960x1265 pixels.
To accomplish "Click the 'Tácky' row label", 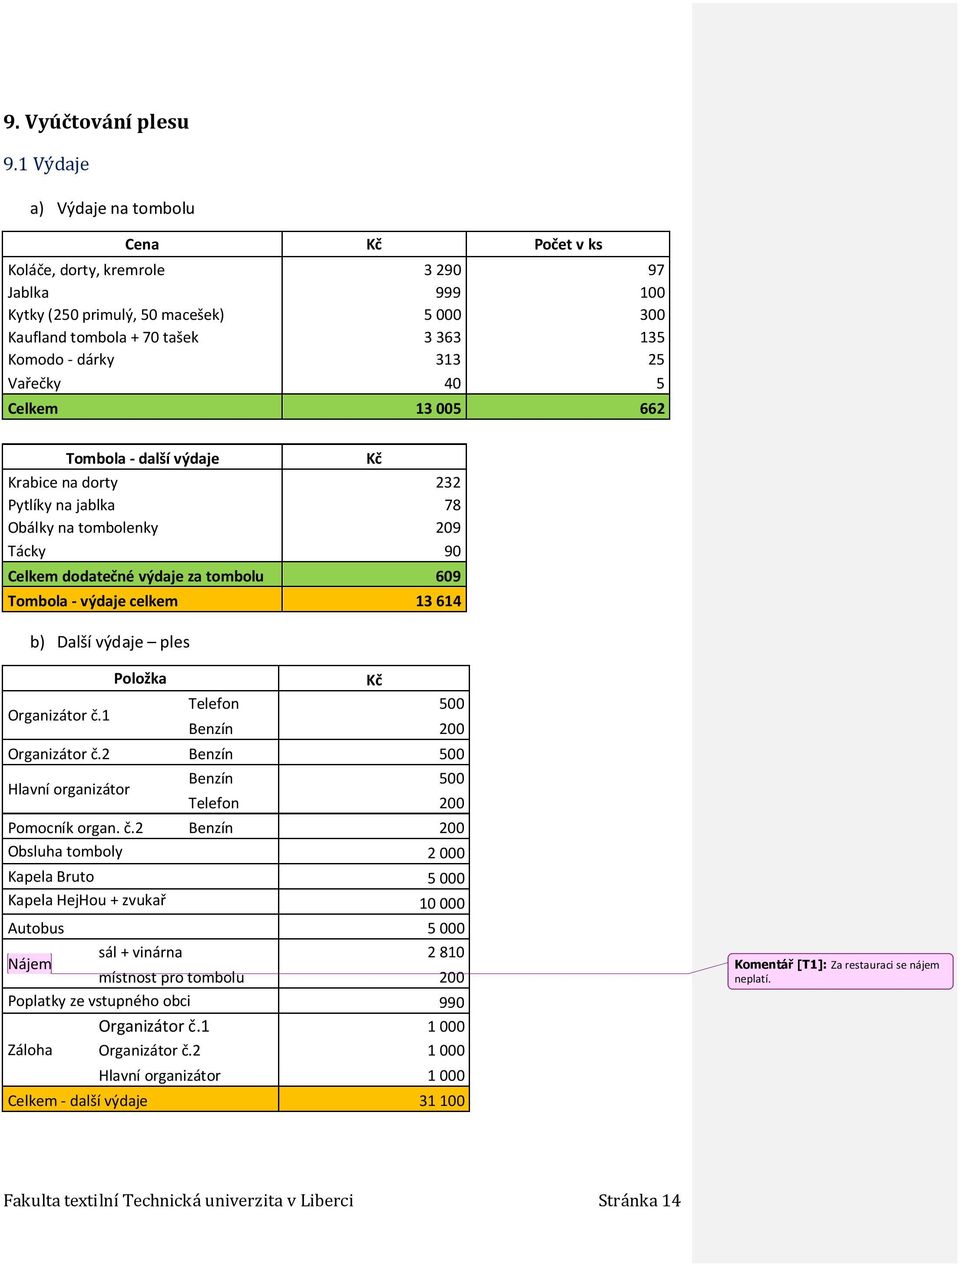I will pos(27,552).
